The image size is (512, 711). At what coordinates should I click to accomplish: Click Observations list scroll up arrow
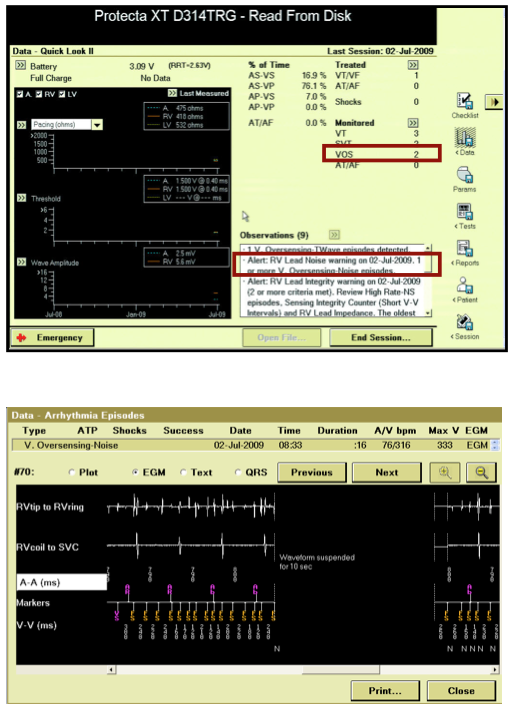pos(427,248)
